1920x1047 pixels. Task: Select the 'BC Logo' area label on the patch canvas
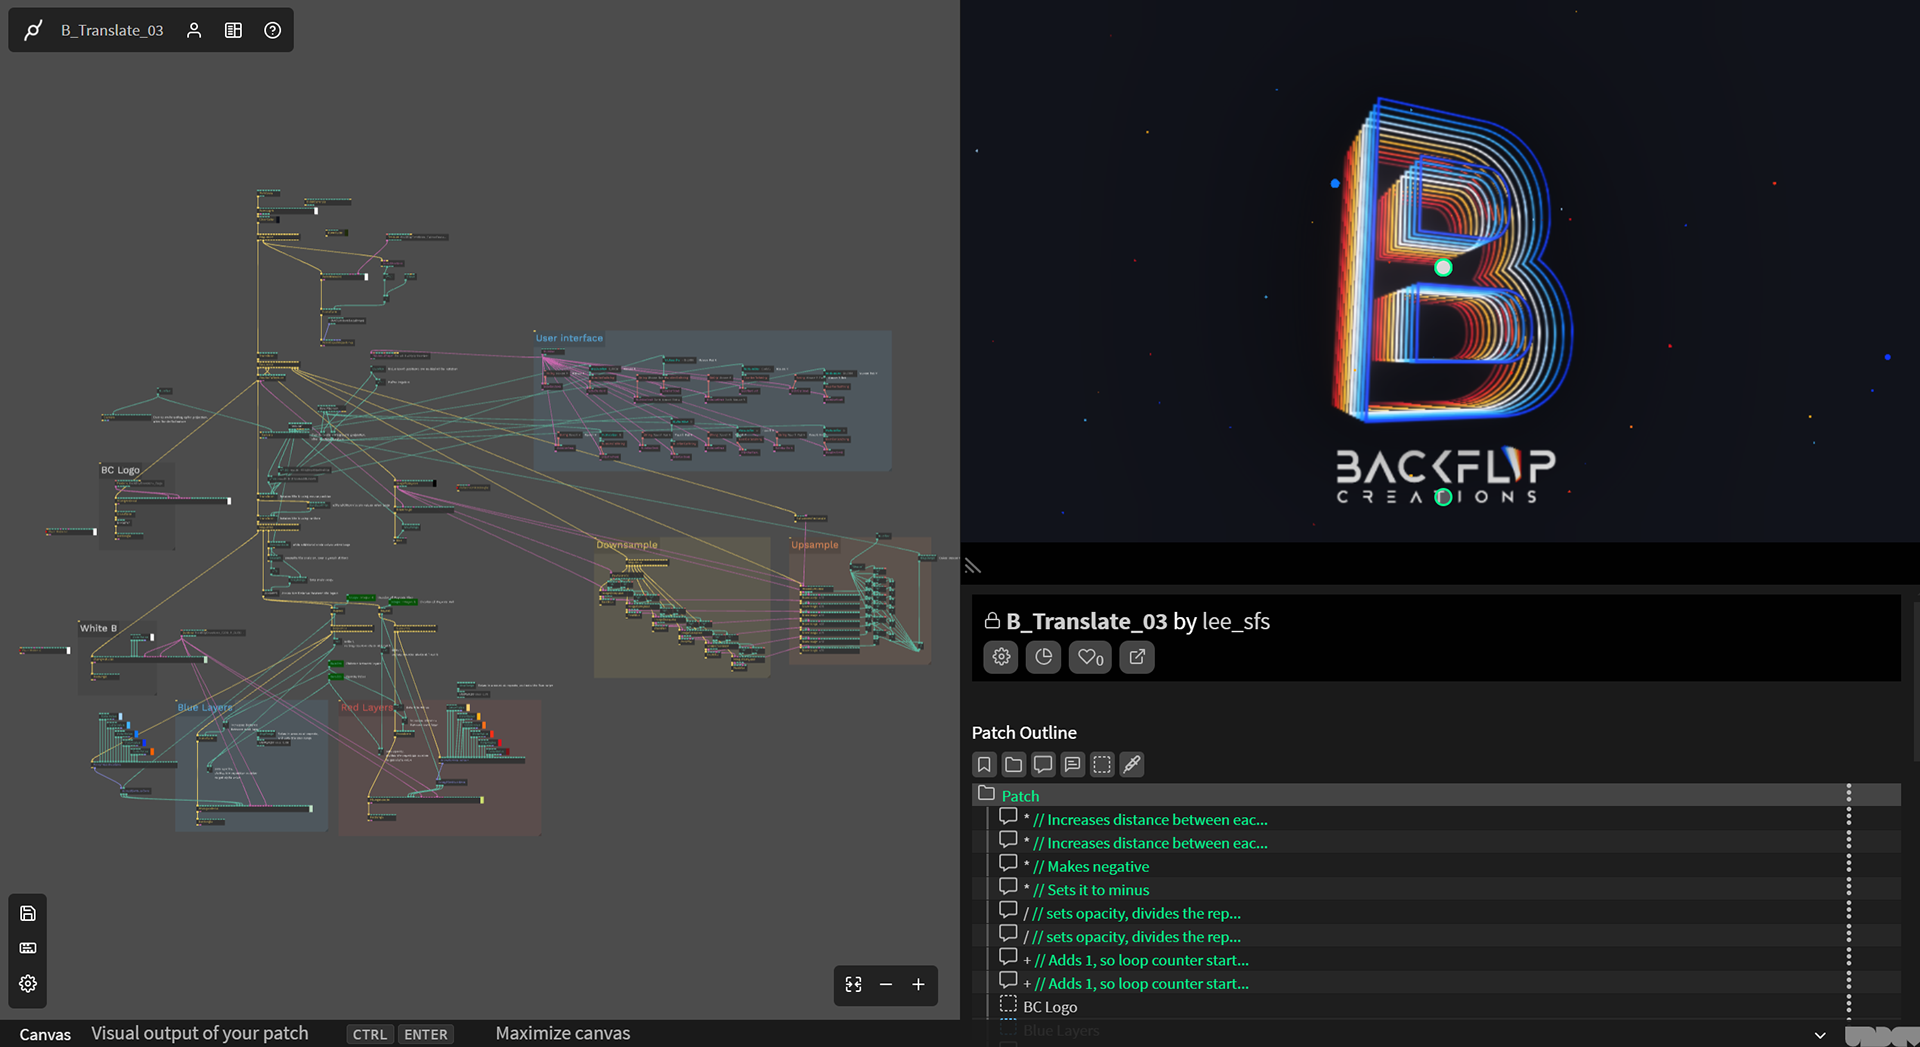coord(120,469)
